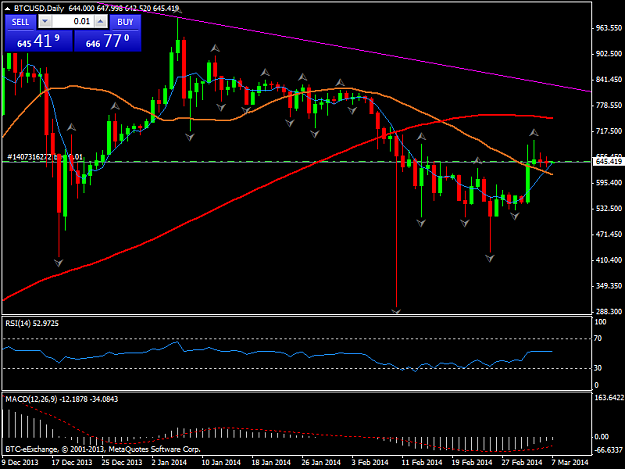Buy at the 646 77 0 ask price tile
This screenshot has height=469, width=625.
[x=108, y=41]
